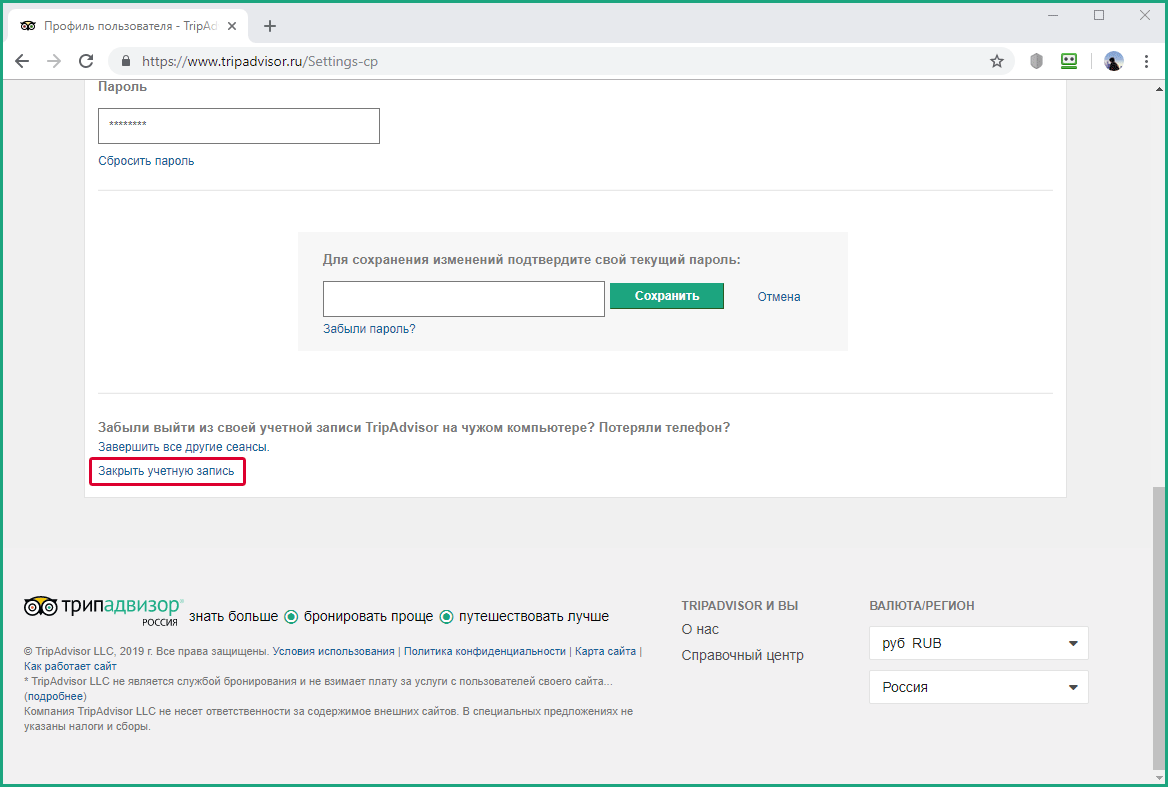The width and height of the screenshot is (1168, 787).
Task: Open Политика конфиденциальности link
Action: click(x=485, y=651)
